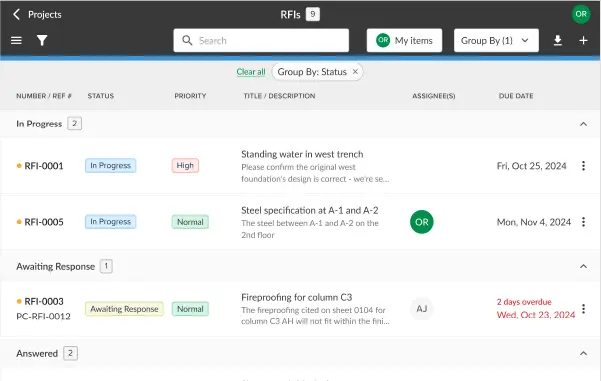Click Normal priority badge on RFI-0005
This screenshot has width=601, height=381.
click(190, 222)
